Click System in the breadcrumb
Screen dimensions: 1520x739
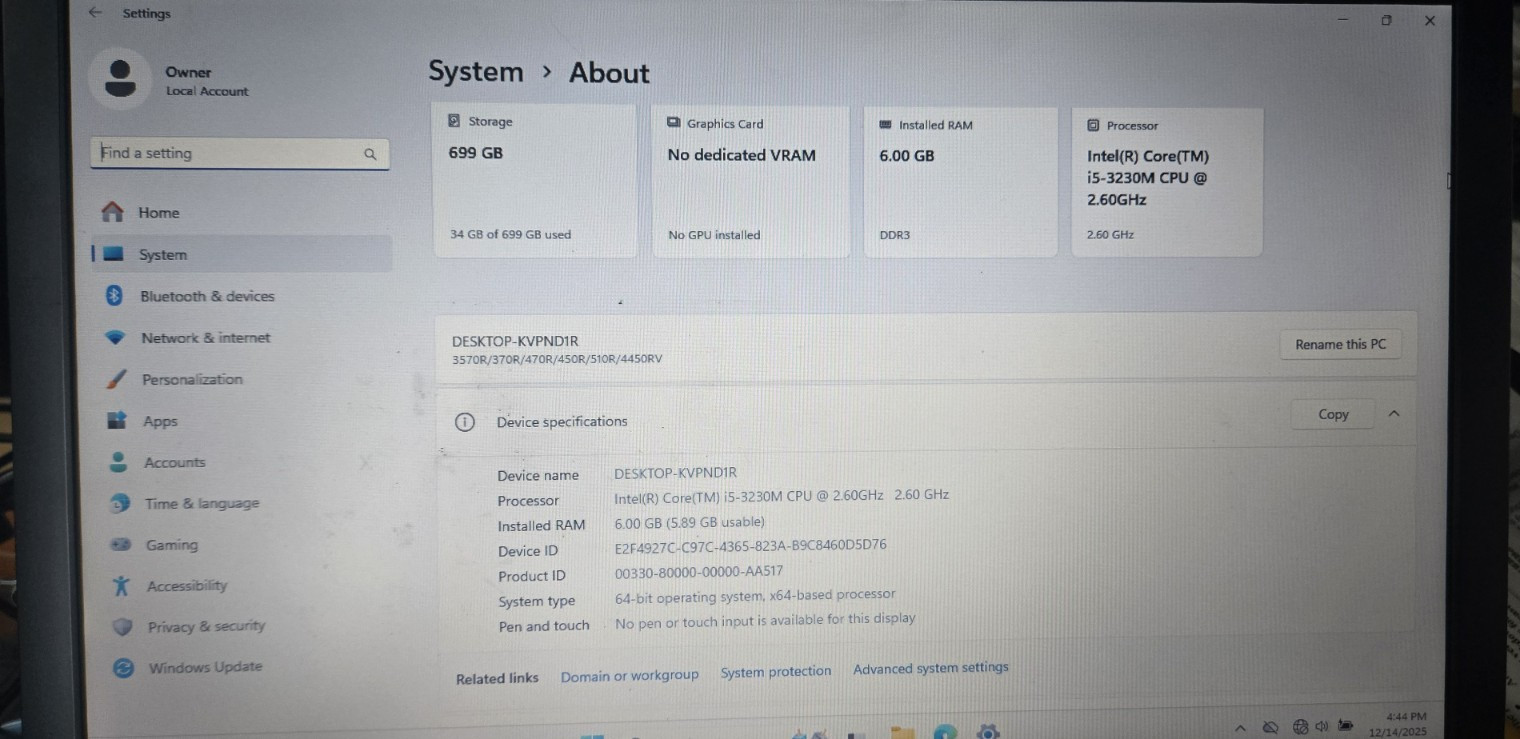point(475,72)
